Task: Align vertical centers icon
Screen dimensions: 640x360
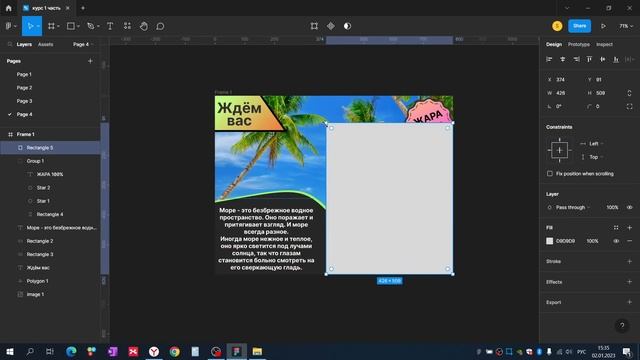Action: (602, 59)
